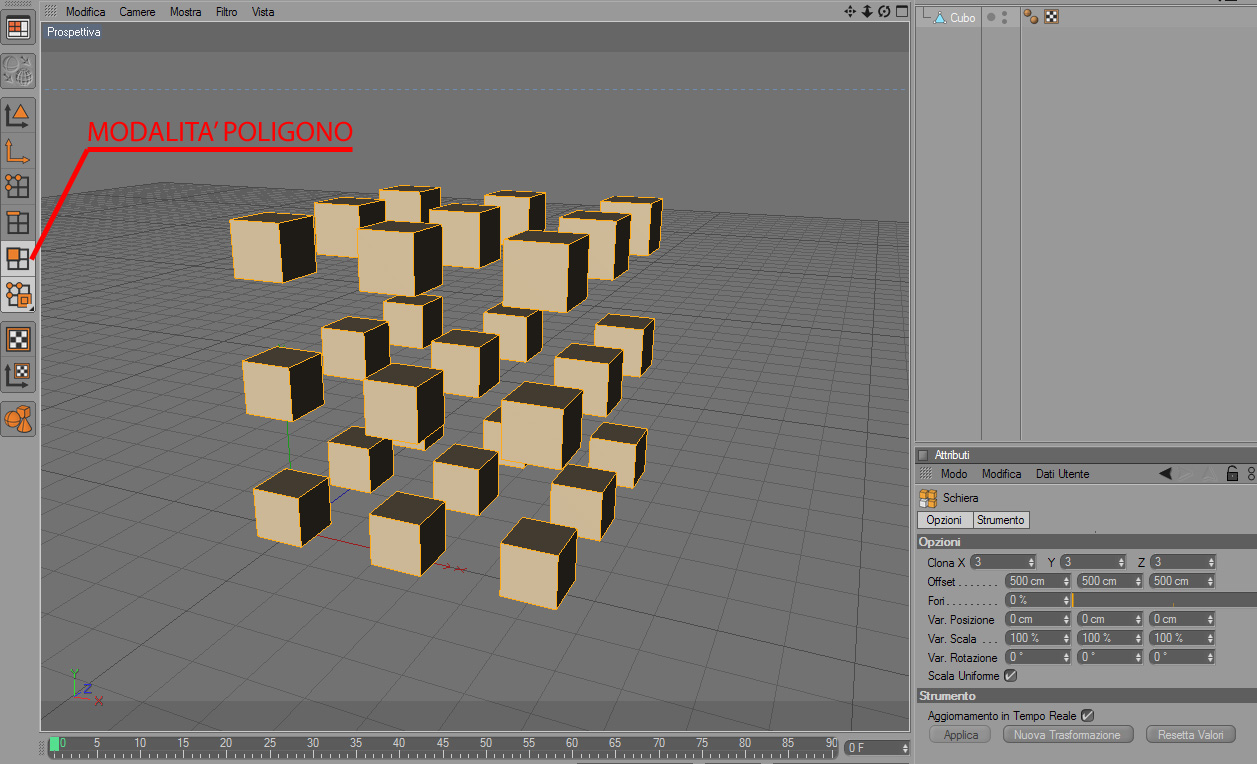Select the Phong tag of Cubo

tap(1031, 17)
